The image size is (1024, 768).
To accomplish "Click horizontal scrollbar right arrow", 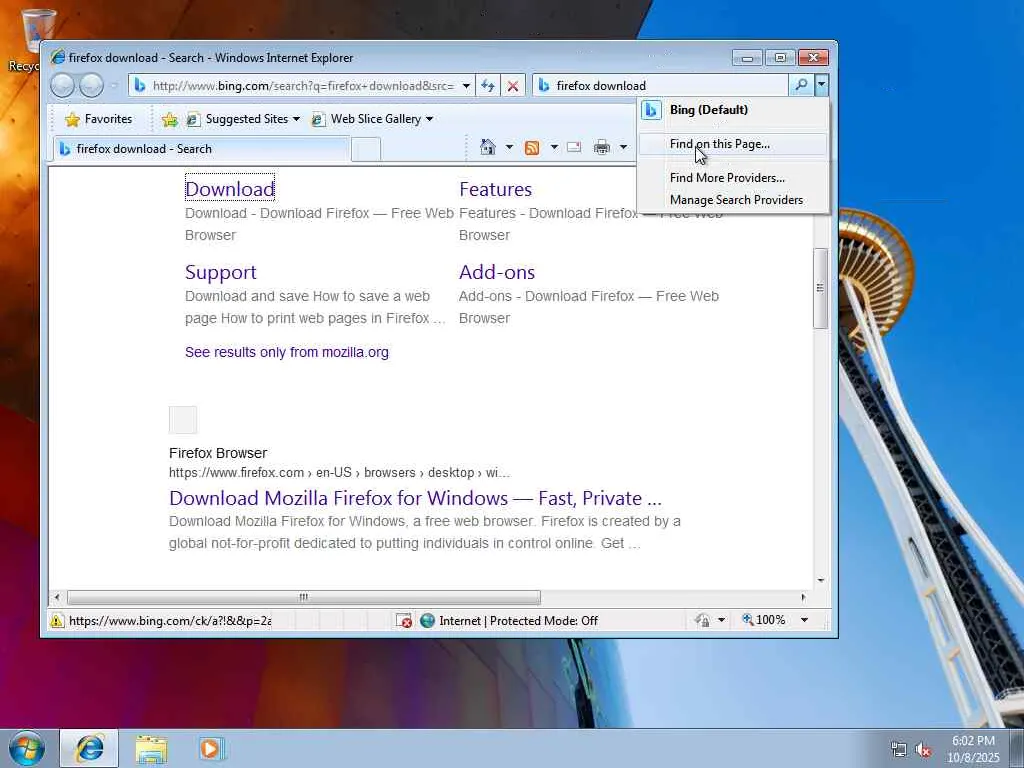I will pos(803,597).
